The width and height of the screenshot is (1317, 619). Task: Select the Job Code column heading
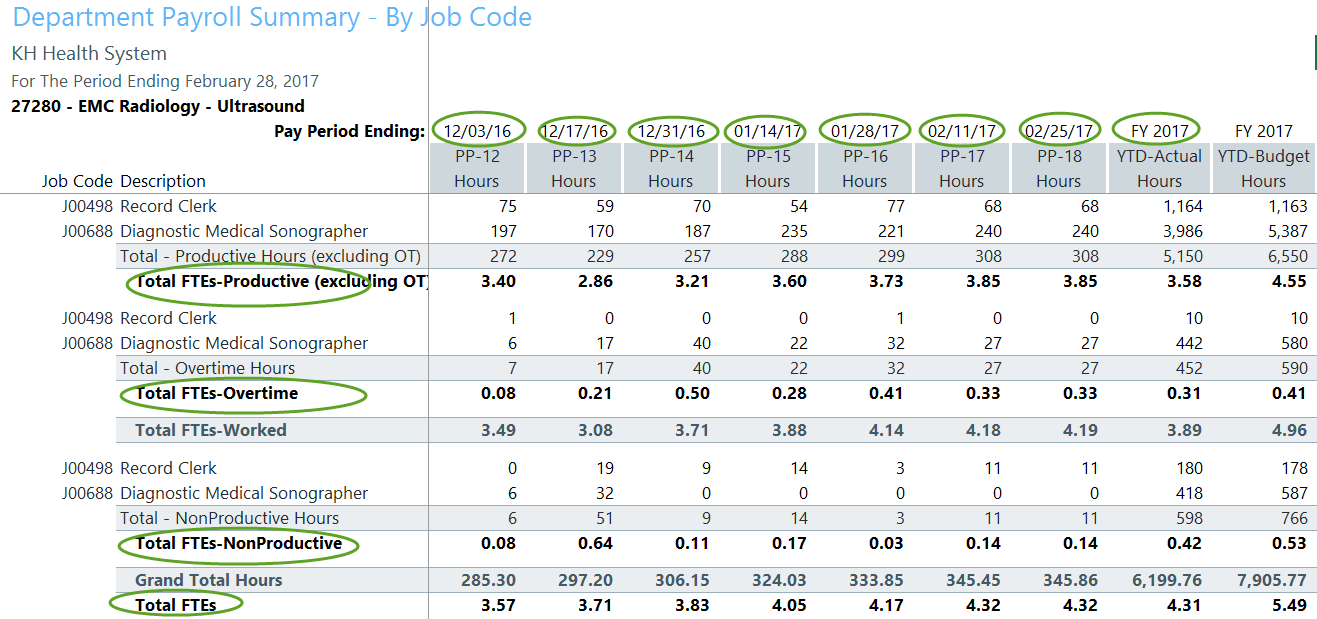[78, 181]
